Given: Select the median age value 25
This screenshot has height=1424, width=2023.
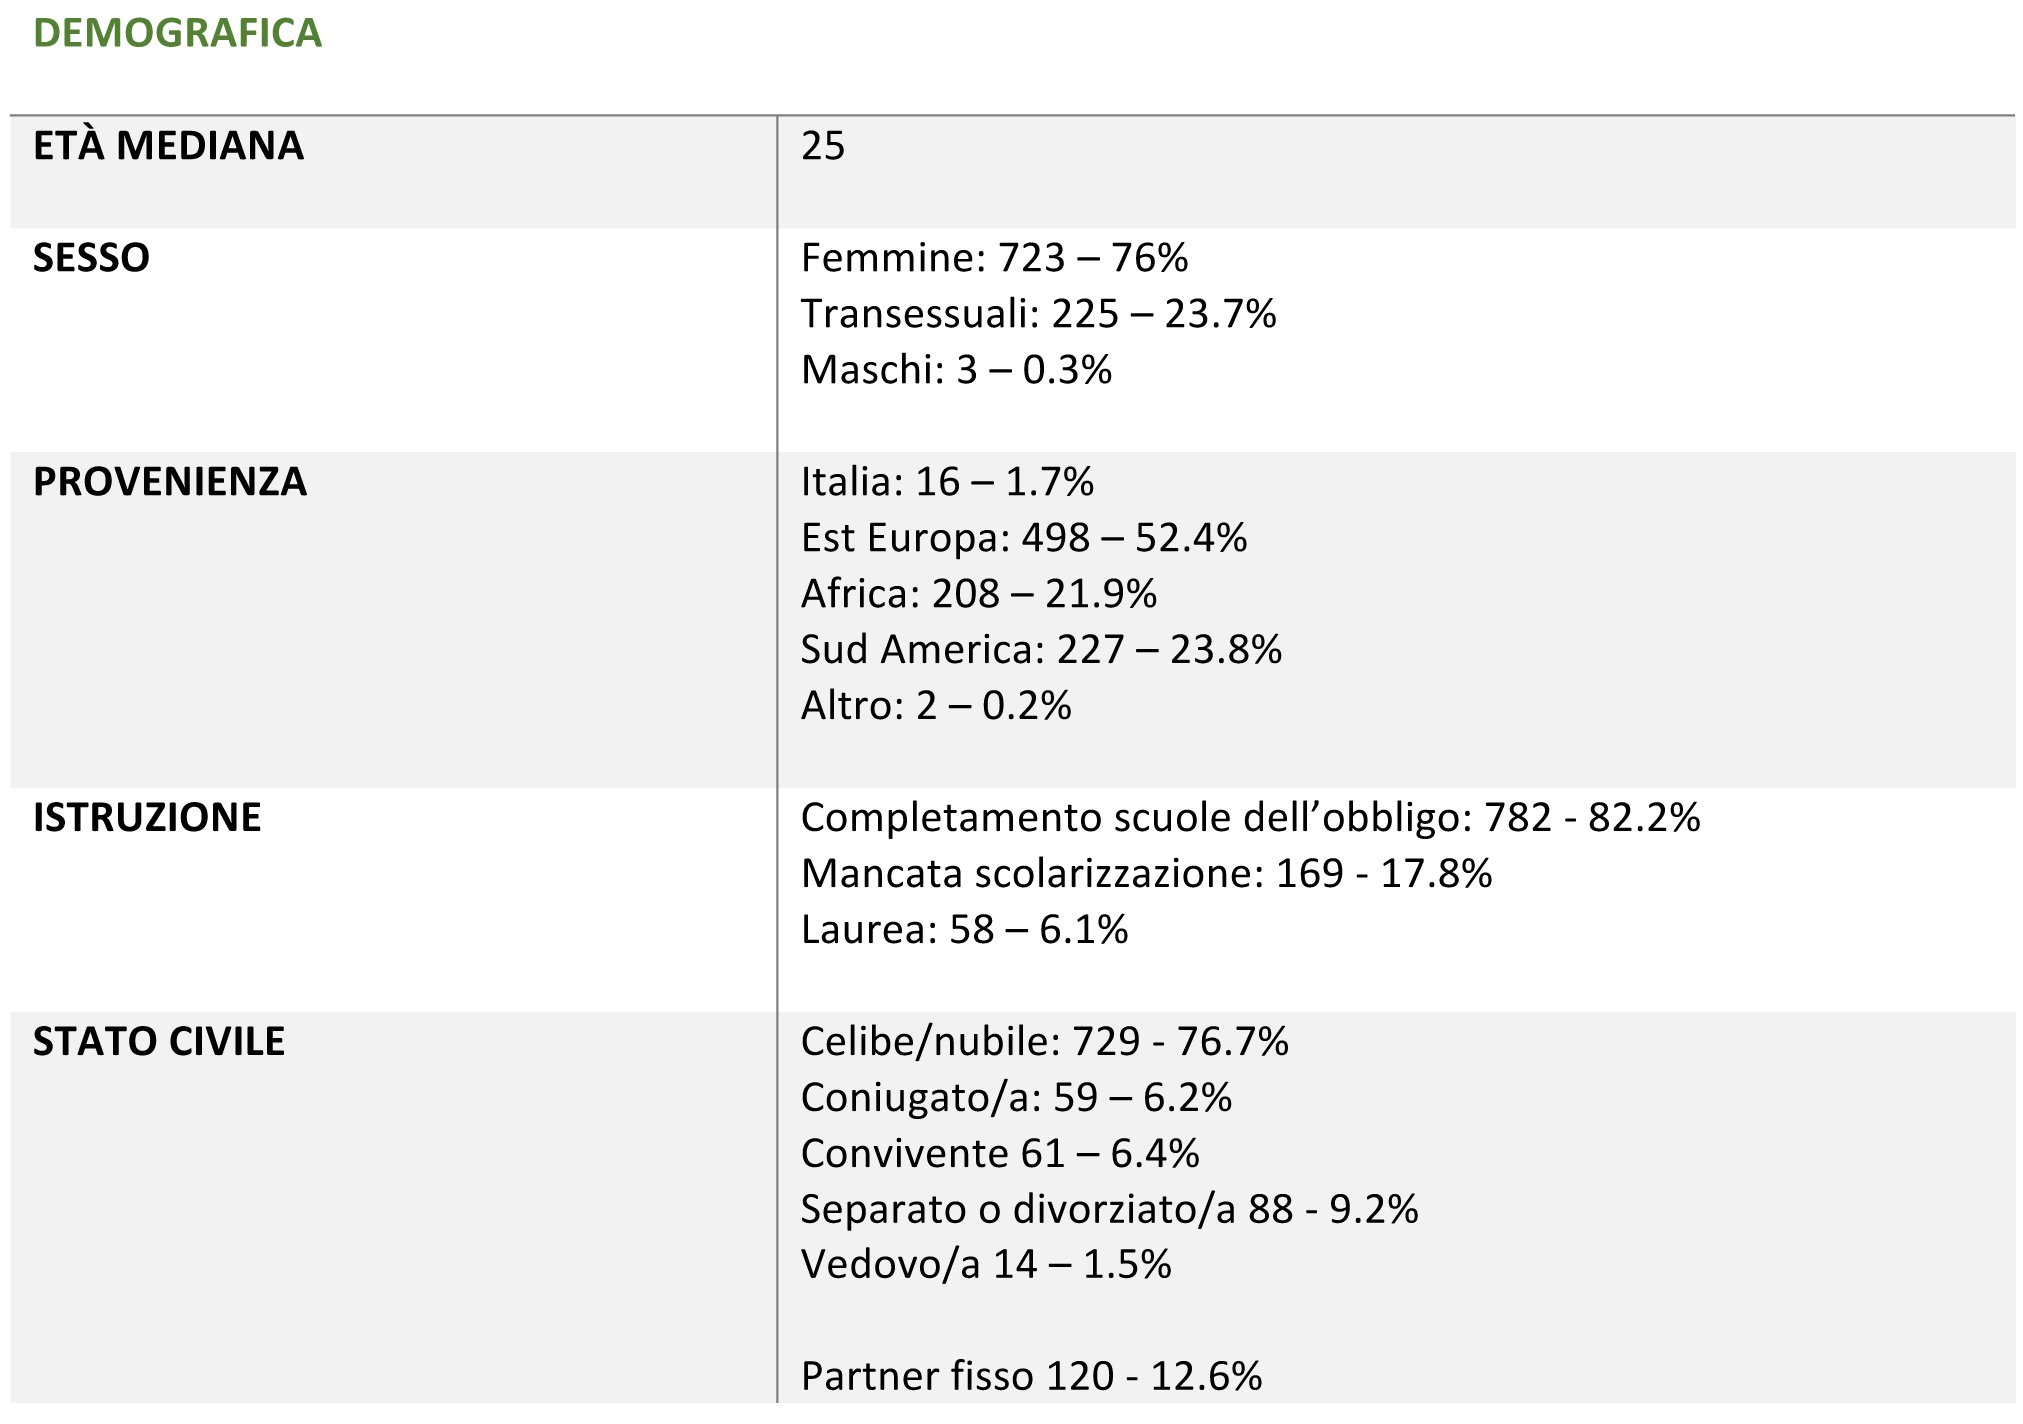Looking at the screenshot, I should tap(823, 146).
